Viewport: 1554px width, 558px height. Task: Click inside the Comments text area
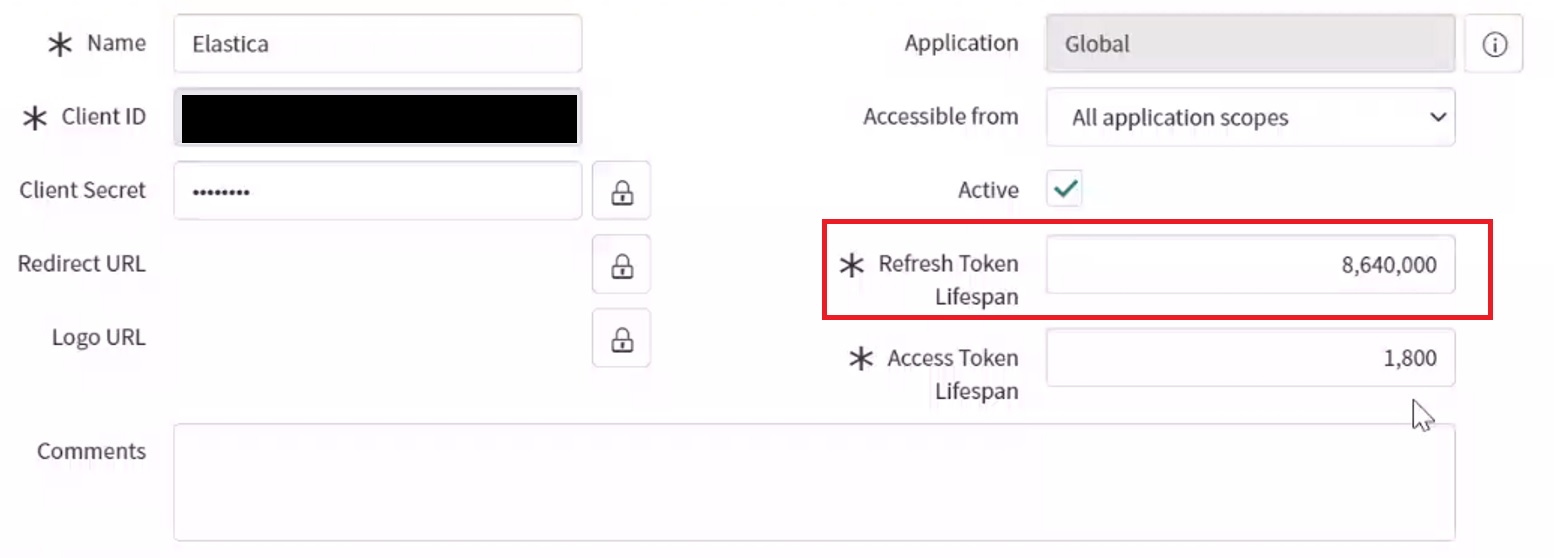click(814, 482)
